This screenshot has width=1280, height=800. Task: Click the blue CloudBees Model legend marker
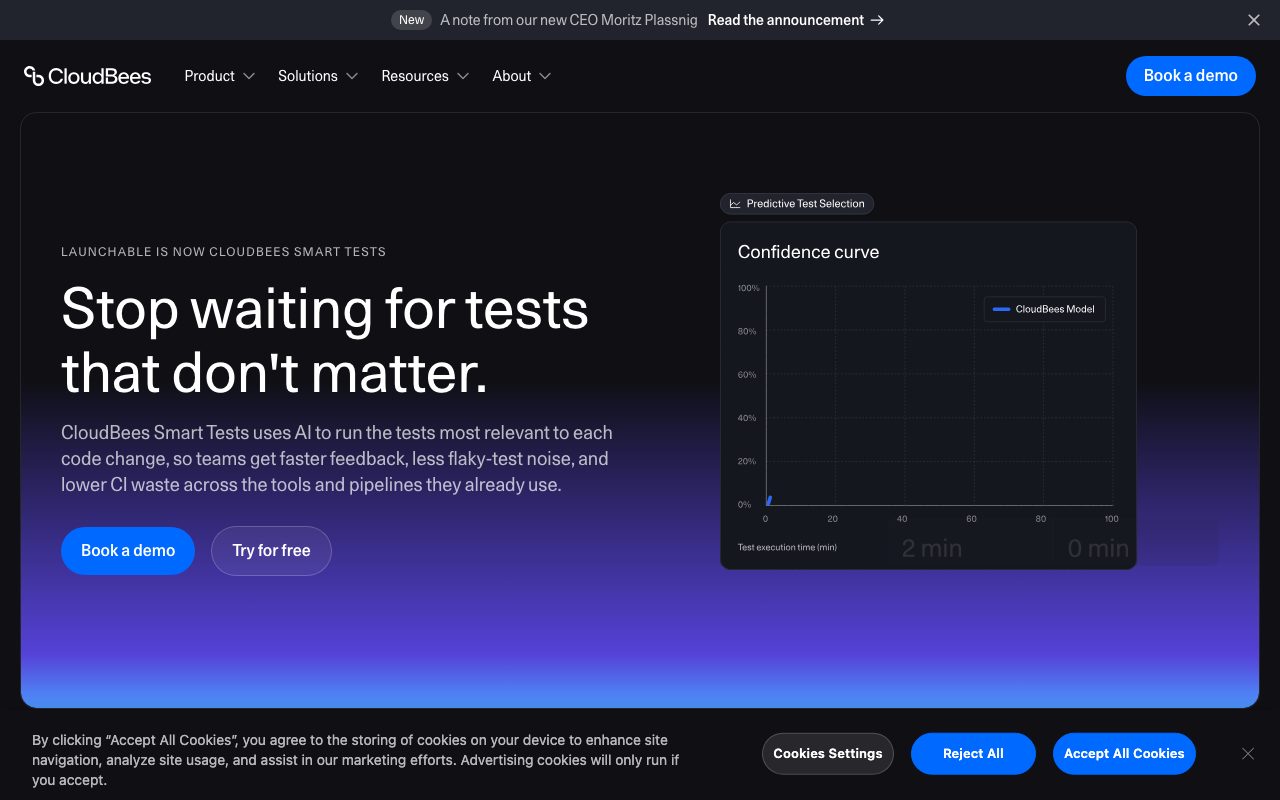1001,309
